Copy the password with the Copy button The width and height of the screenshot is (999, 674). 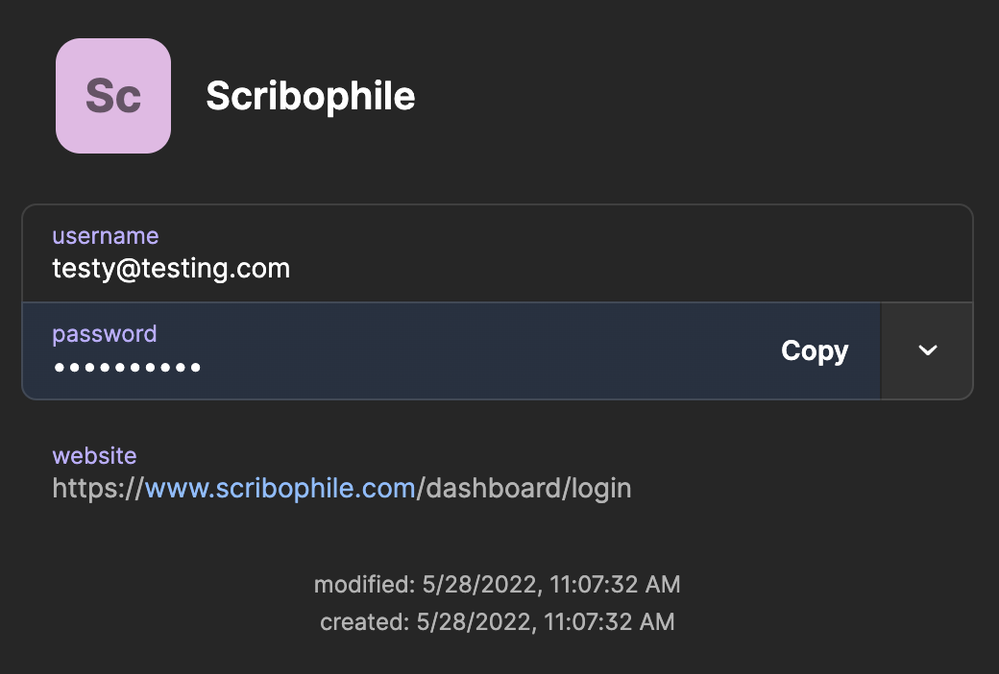point(814,351)
